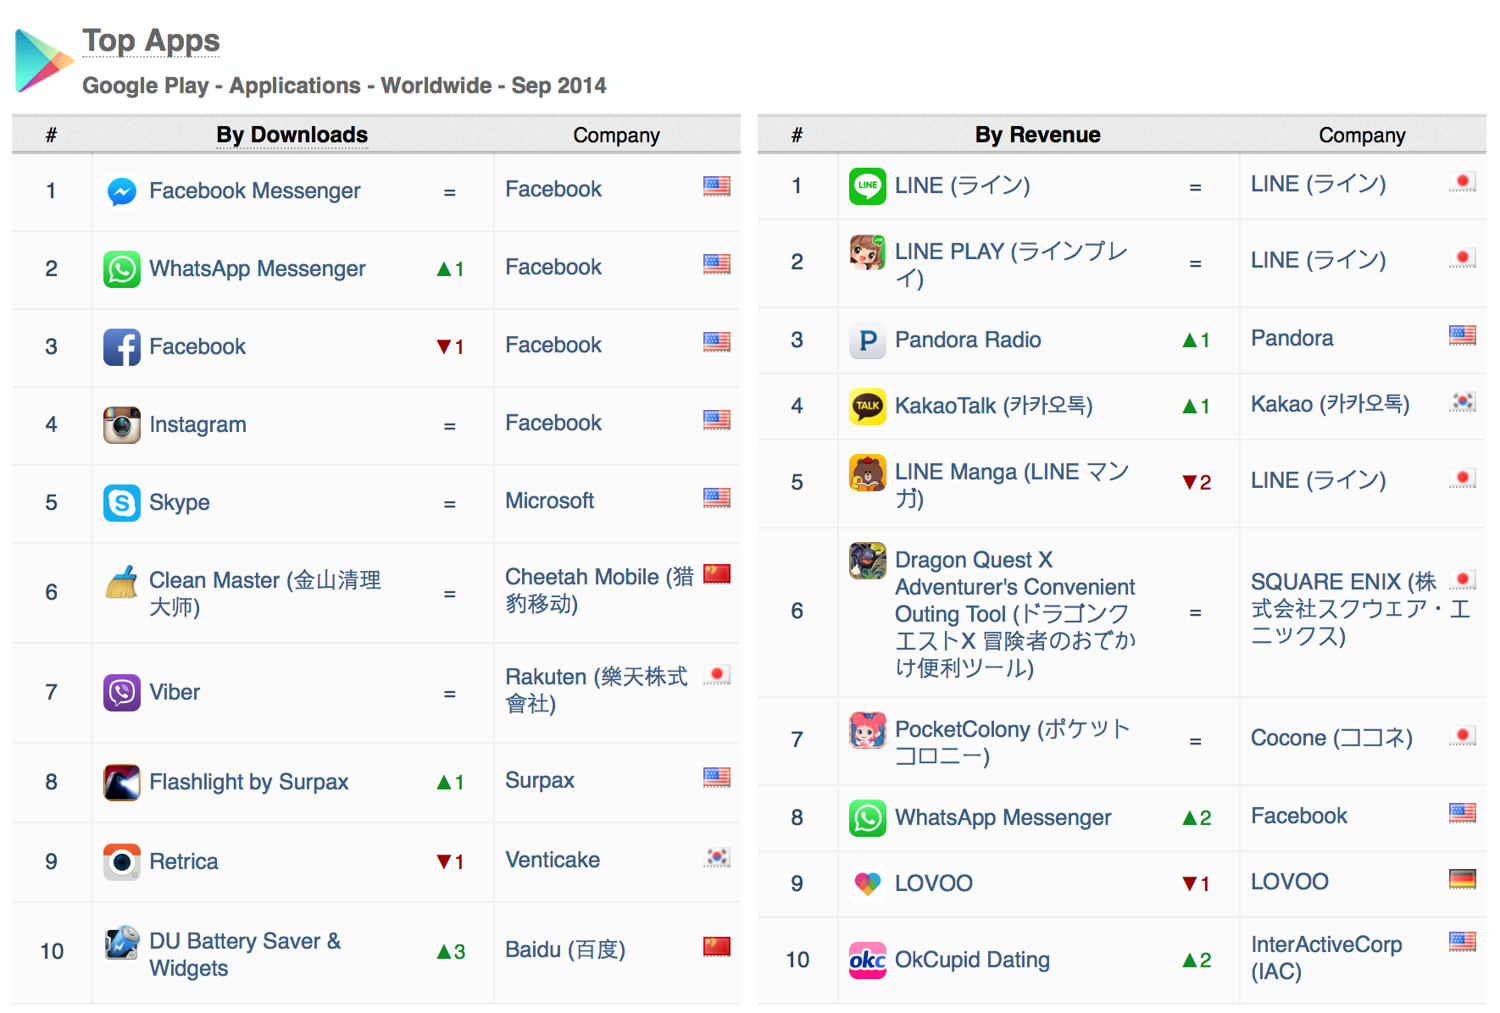Click the Retrica camera icon
This screenshot has width=1500, height=1013.
click(122, 861)
